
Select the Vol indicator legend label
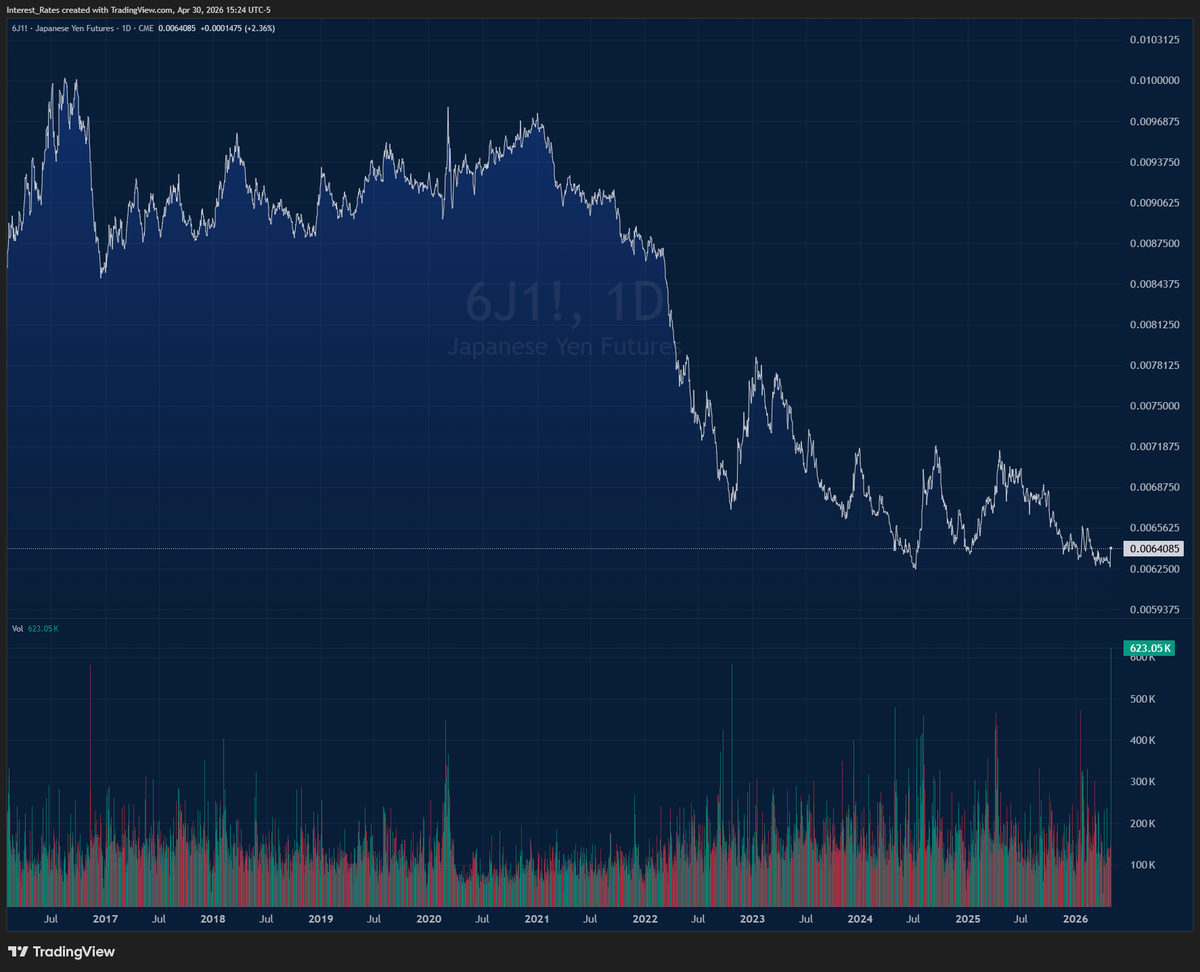point(17,628)
